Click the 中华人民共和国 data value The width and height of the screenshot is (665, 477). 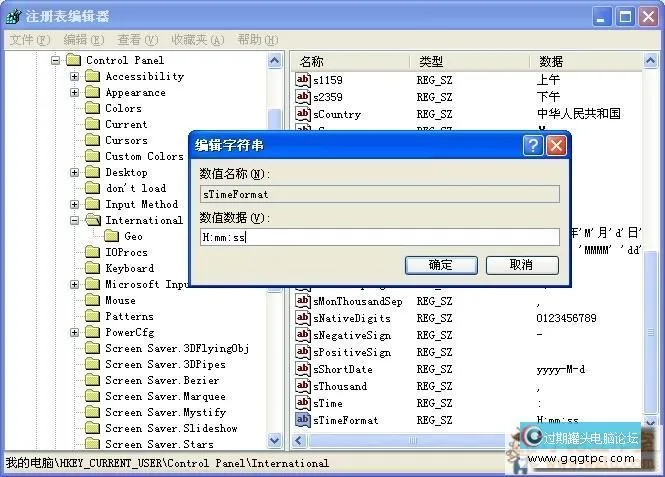click(578, 114)
